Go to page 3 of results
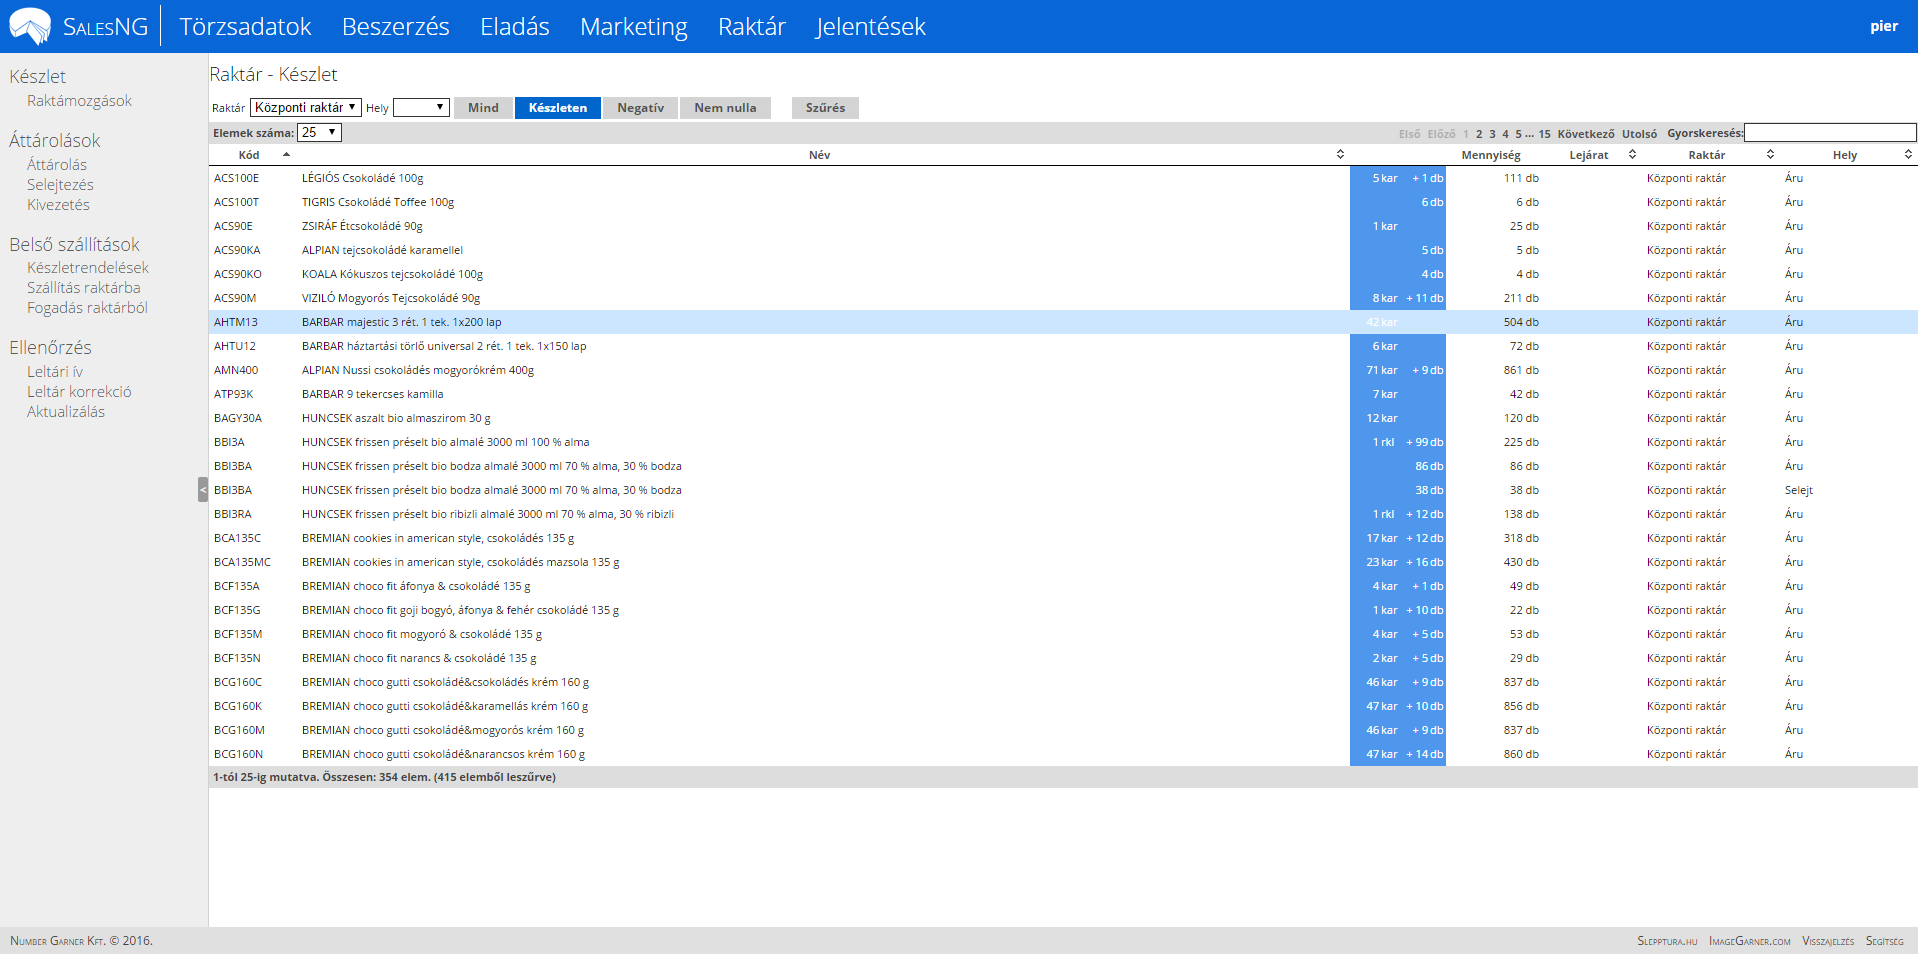 [1492, 134]
